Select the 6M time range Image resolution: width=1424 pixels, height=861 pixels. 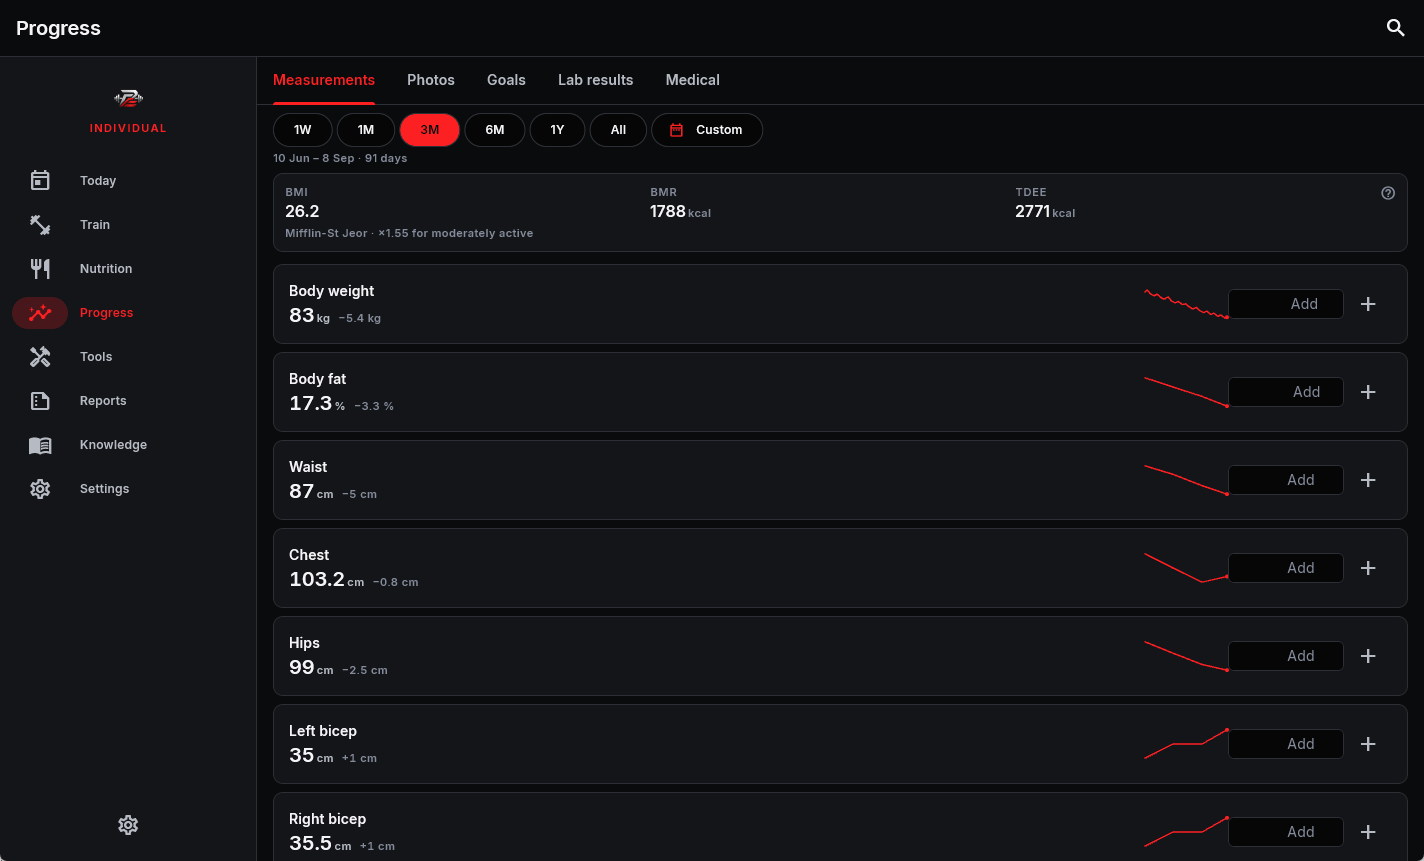pyautogui.click(x=495, y=130)
